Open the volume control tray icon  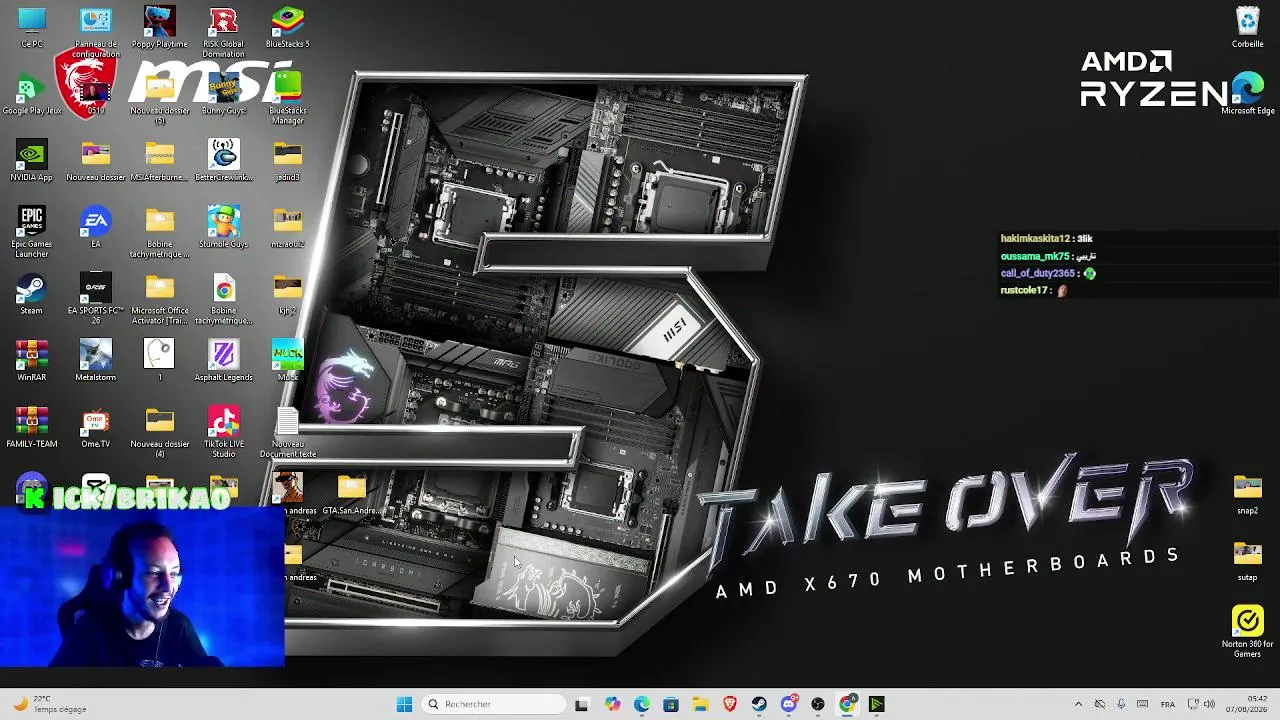point(1209,704)
